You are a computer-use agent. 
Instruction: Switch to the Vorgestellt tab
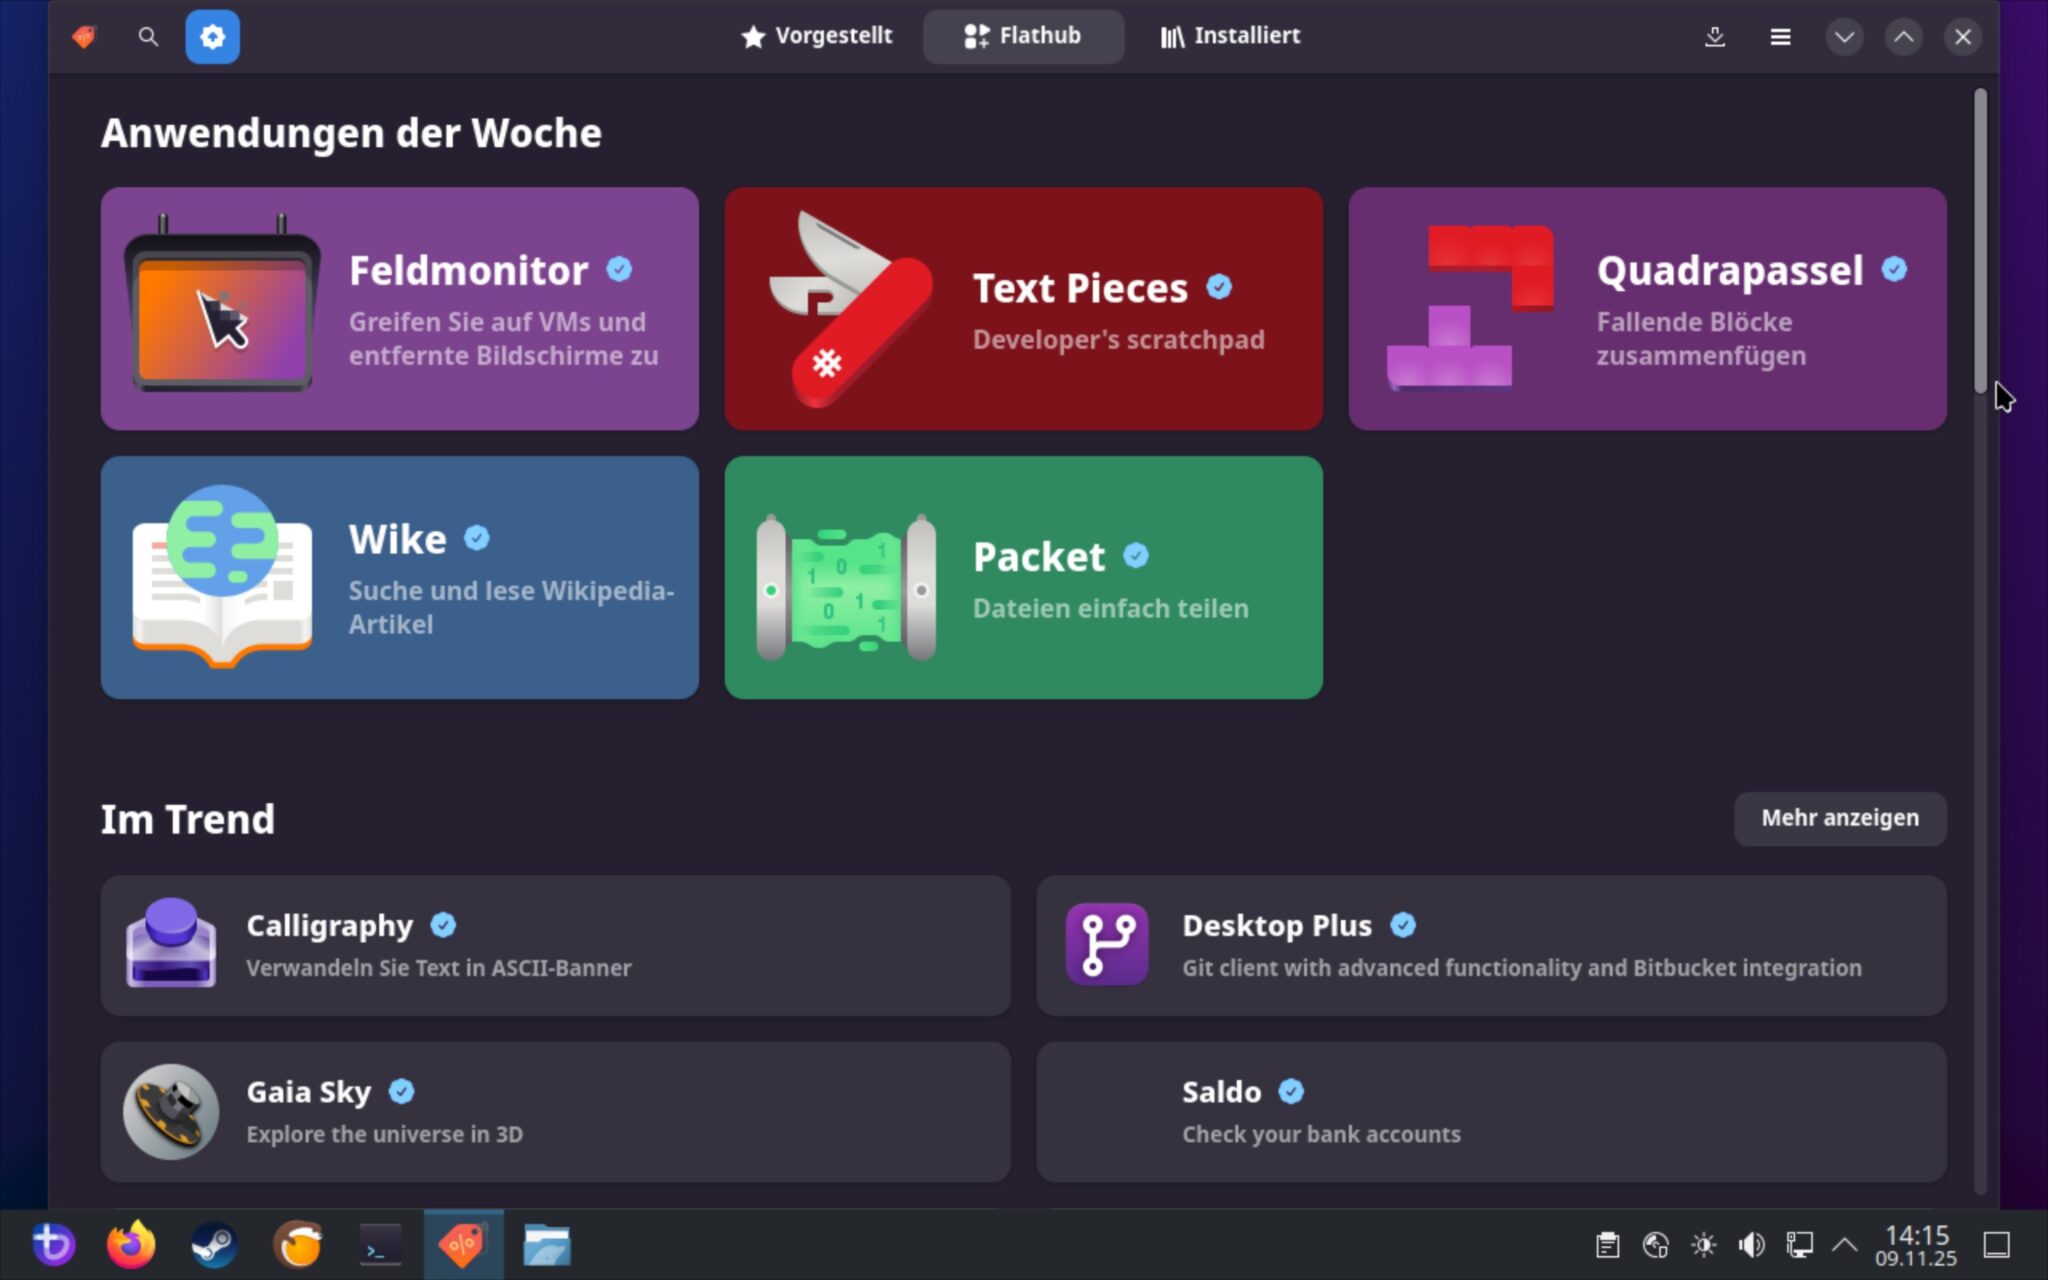point(816,36)
